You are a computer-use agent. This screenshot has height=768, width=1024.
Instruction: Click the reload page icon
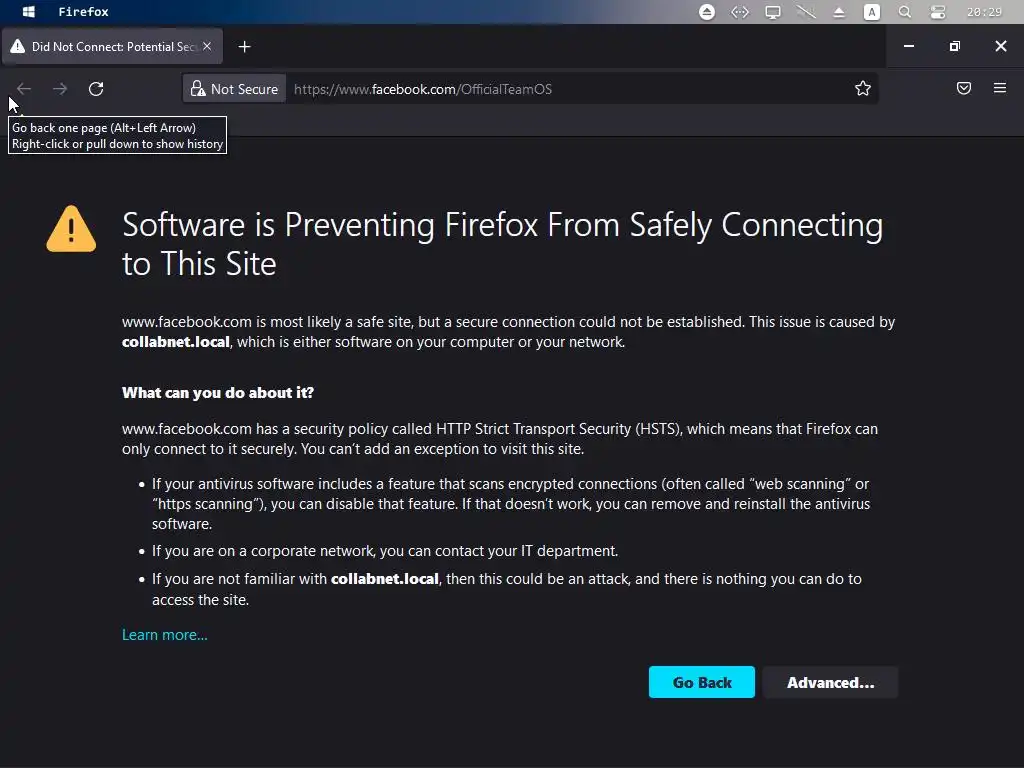point(96,89)
